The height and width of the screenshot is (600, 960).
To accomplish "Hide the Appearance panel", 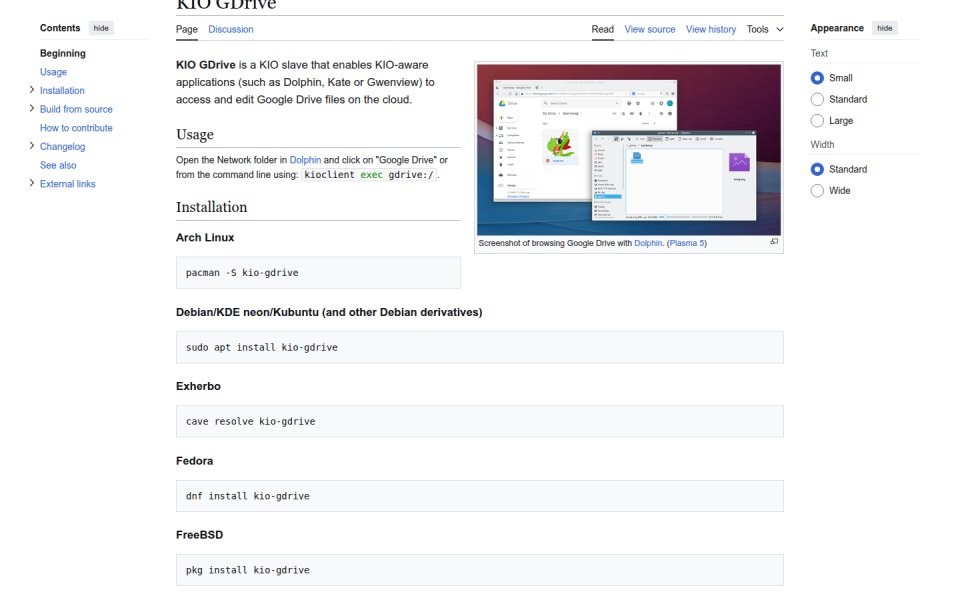I will [x=885, y=28].
